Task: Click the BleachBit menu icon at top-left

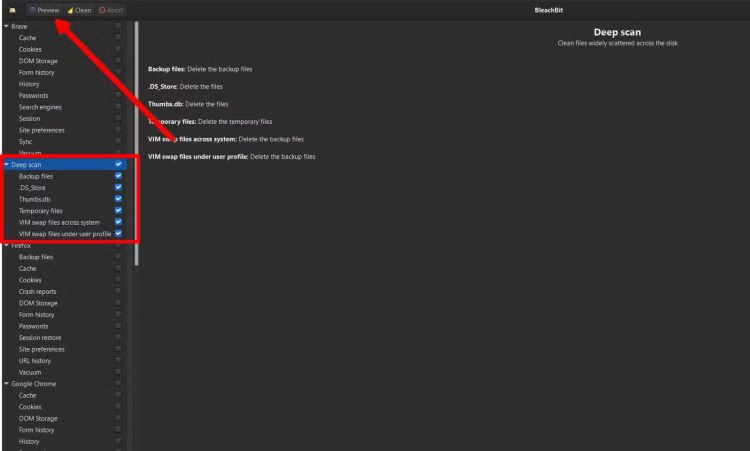Action: pyautogui.click(x=11, y=10)
